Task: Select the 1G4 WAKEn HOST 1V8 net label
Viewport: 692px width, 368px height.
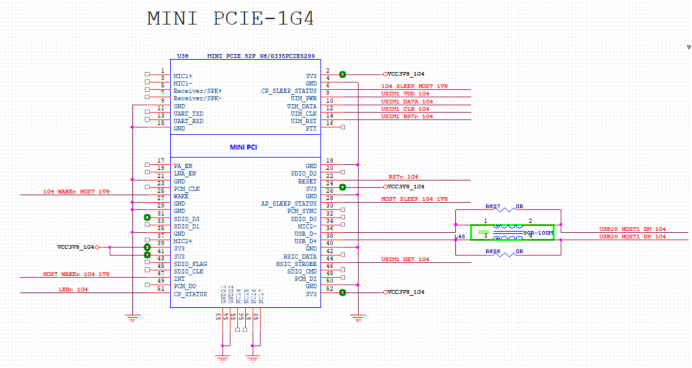Action: (x=76, y=192)
